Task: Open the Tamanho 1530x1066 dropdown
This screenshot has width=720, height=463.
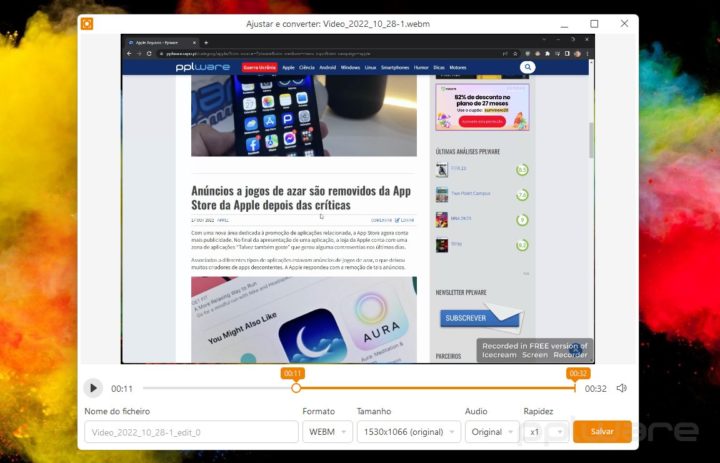Action: coord(409,432)
